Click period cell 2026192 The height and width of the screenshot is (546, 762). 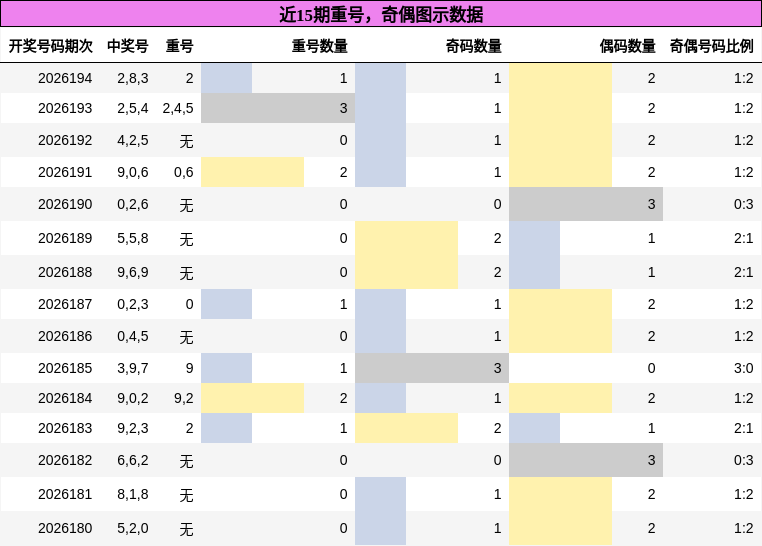[x=65, y=140]
